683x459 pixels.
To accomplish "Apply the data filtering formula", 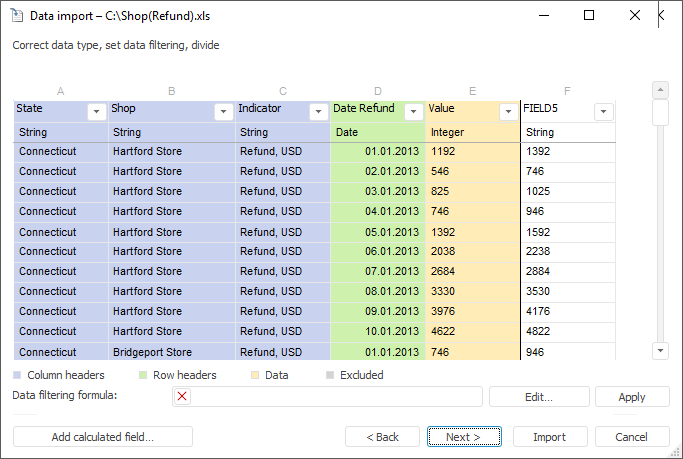I will click(x=632, y=397).
